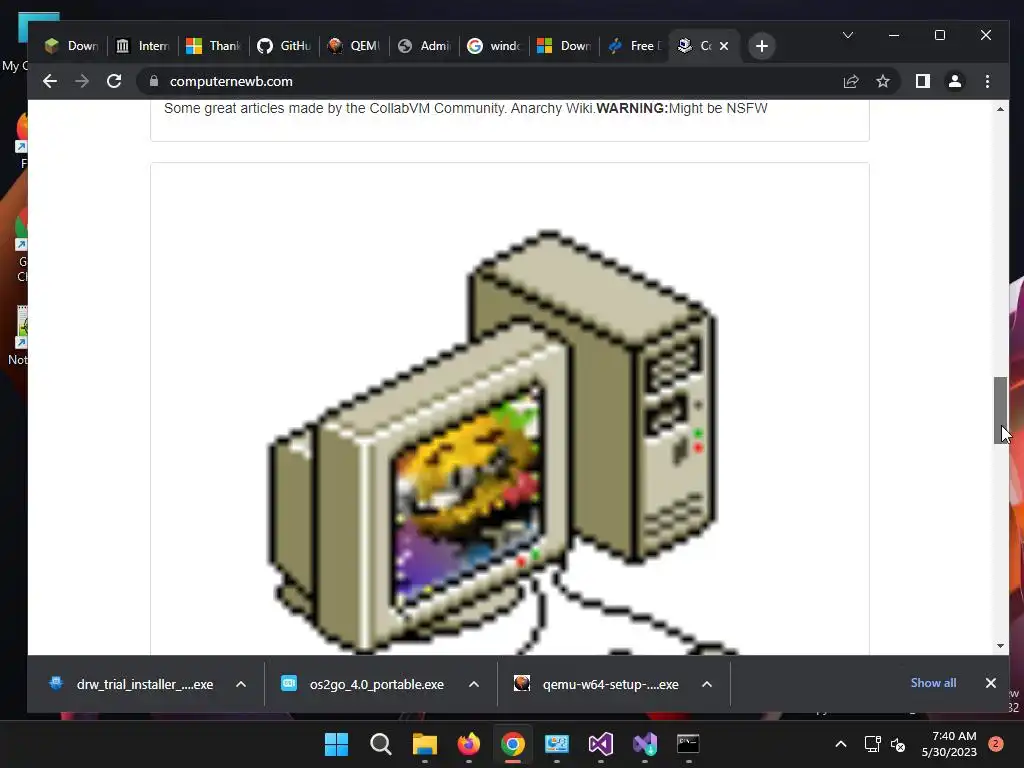Click the Chrome taskbar icon

tap(513, 744)
